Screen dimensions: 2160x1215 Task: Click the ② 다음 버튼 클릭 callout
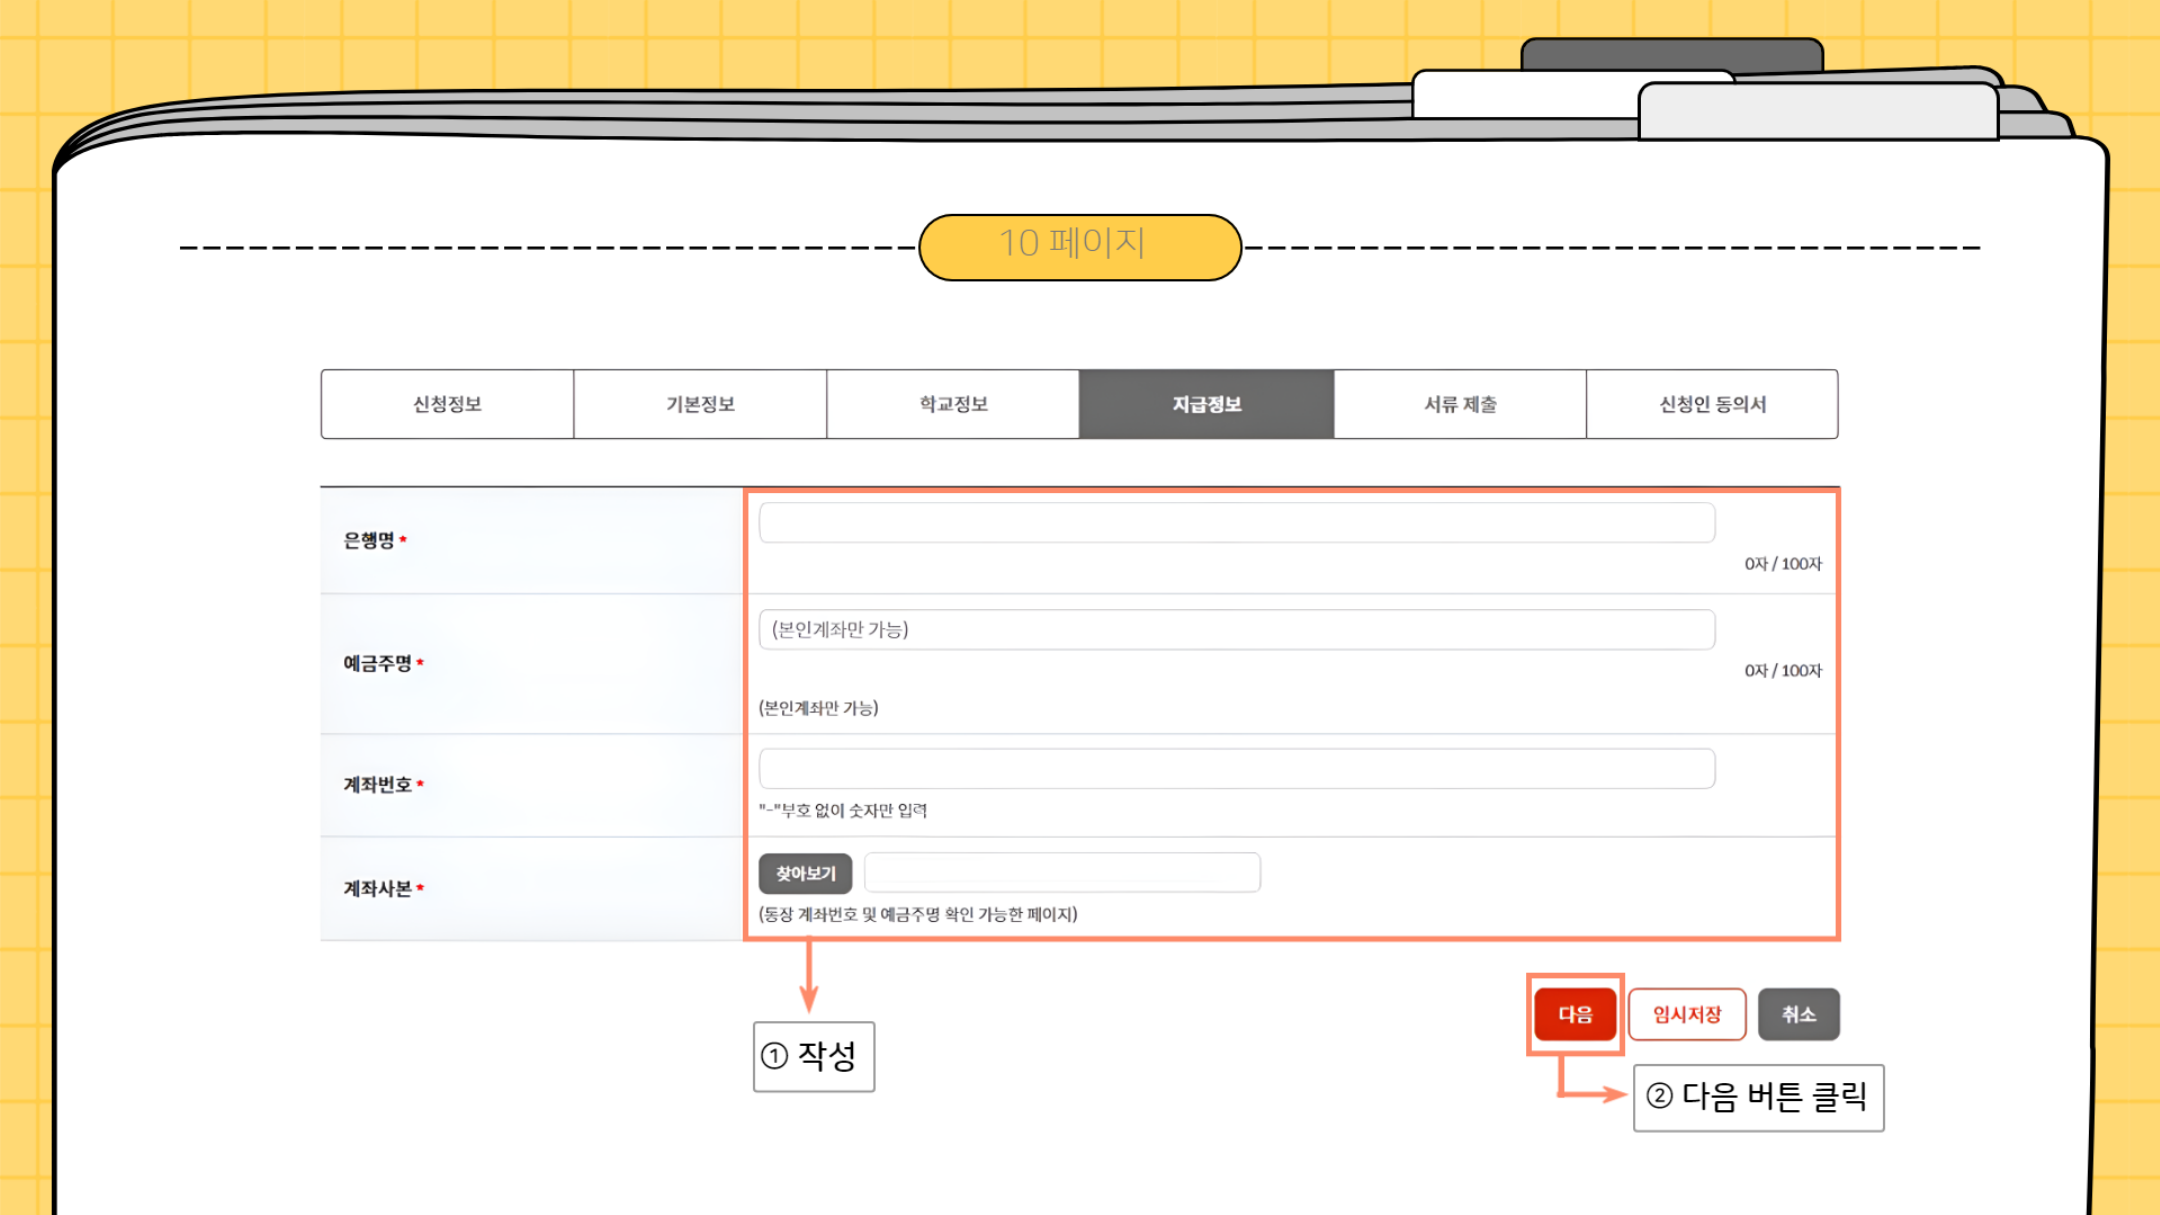tap(1757, 1097)
